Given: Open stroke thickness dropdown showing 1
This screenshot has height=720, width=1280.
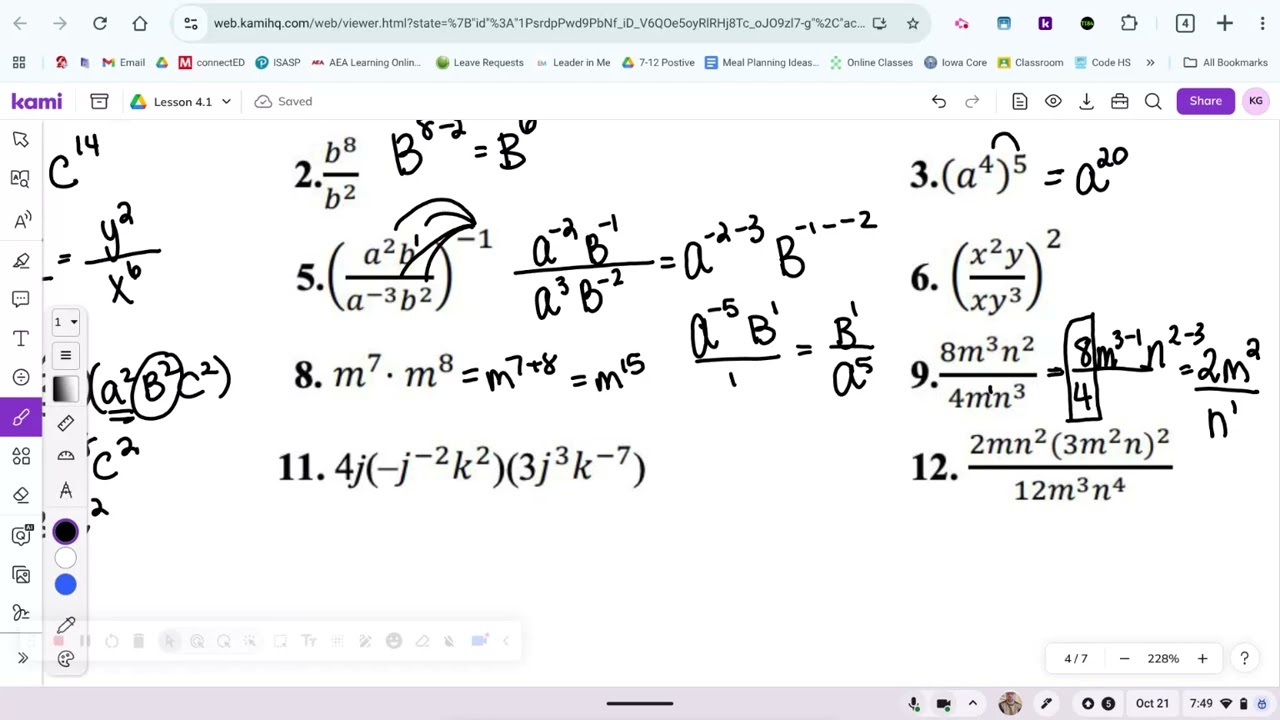Looking at the screenshot, I should tap(66, 322).
